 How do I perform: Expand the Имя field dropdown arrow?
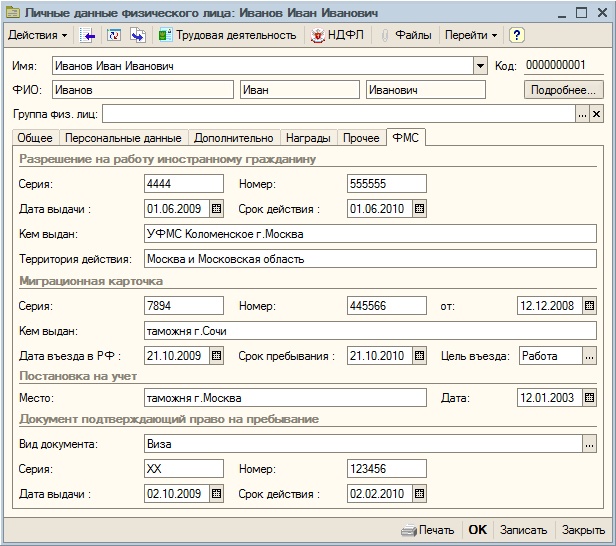480,66
